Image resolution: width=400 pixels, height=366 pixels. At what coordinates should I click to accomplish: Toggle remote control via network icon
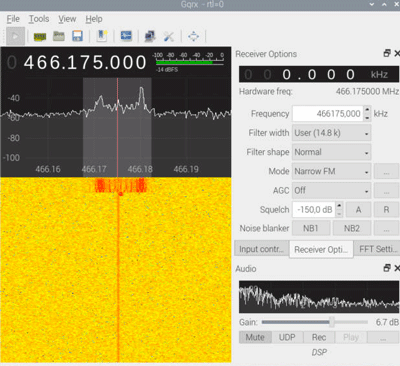point(150,36)
